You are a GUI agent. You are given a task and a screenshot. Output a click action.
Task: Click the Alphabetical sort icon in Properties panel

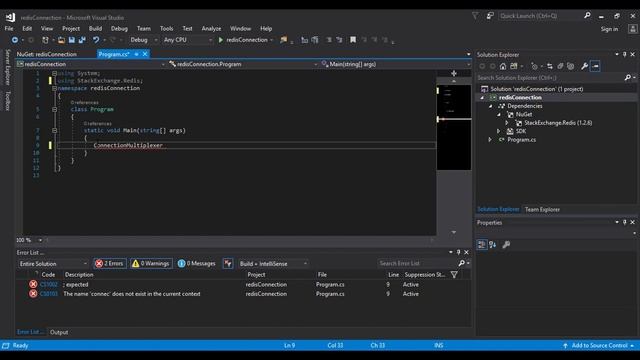point(493,244)
